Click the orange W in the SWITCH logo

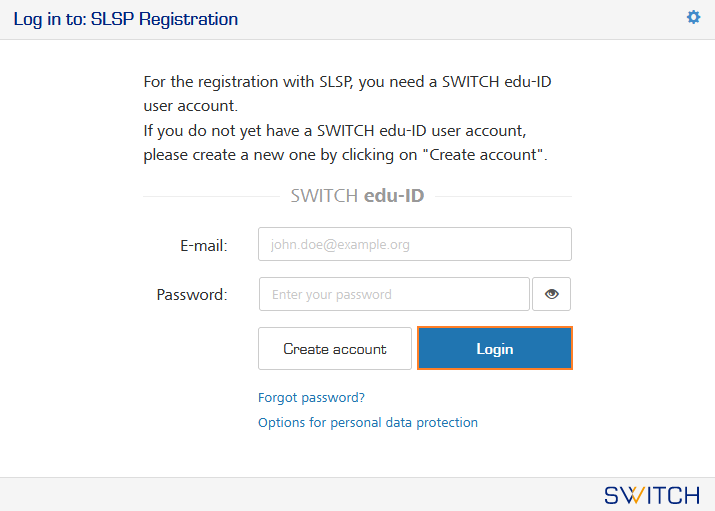633,495
